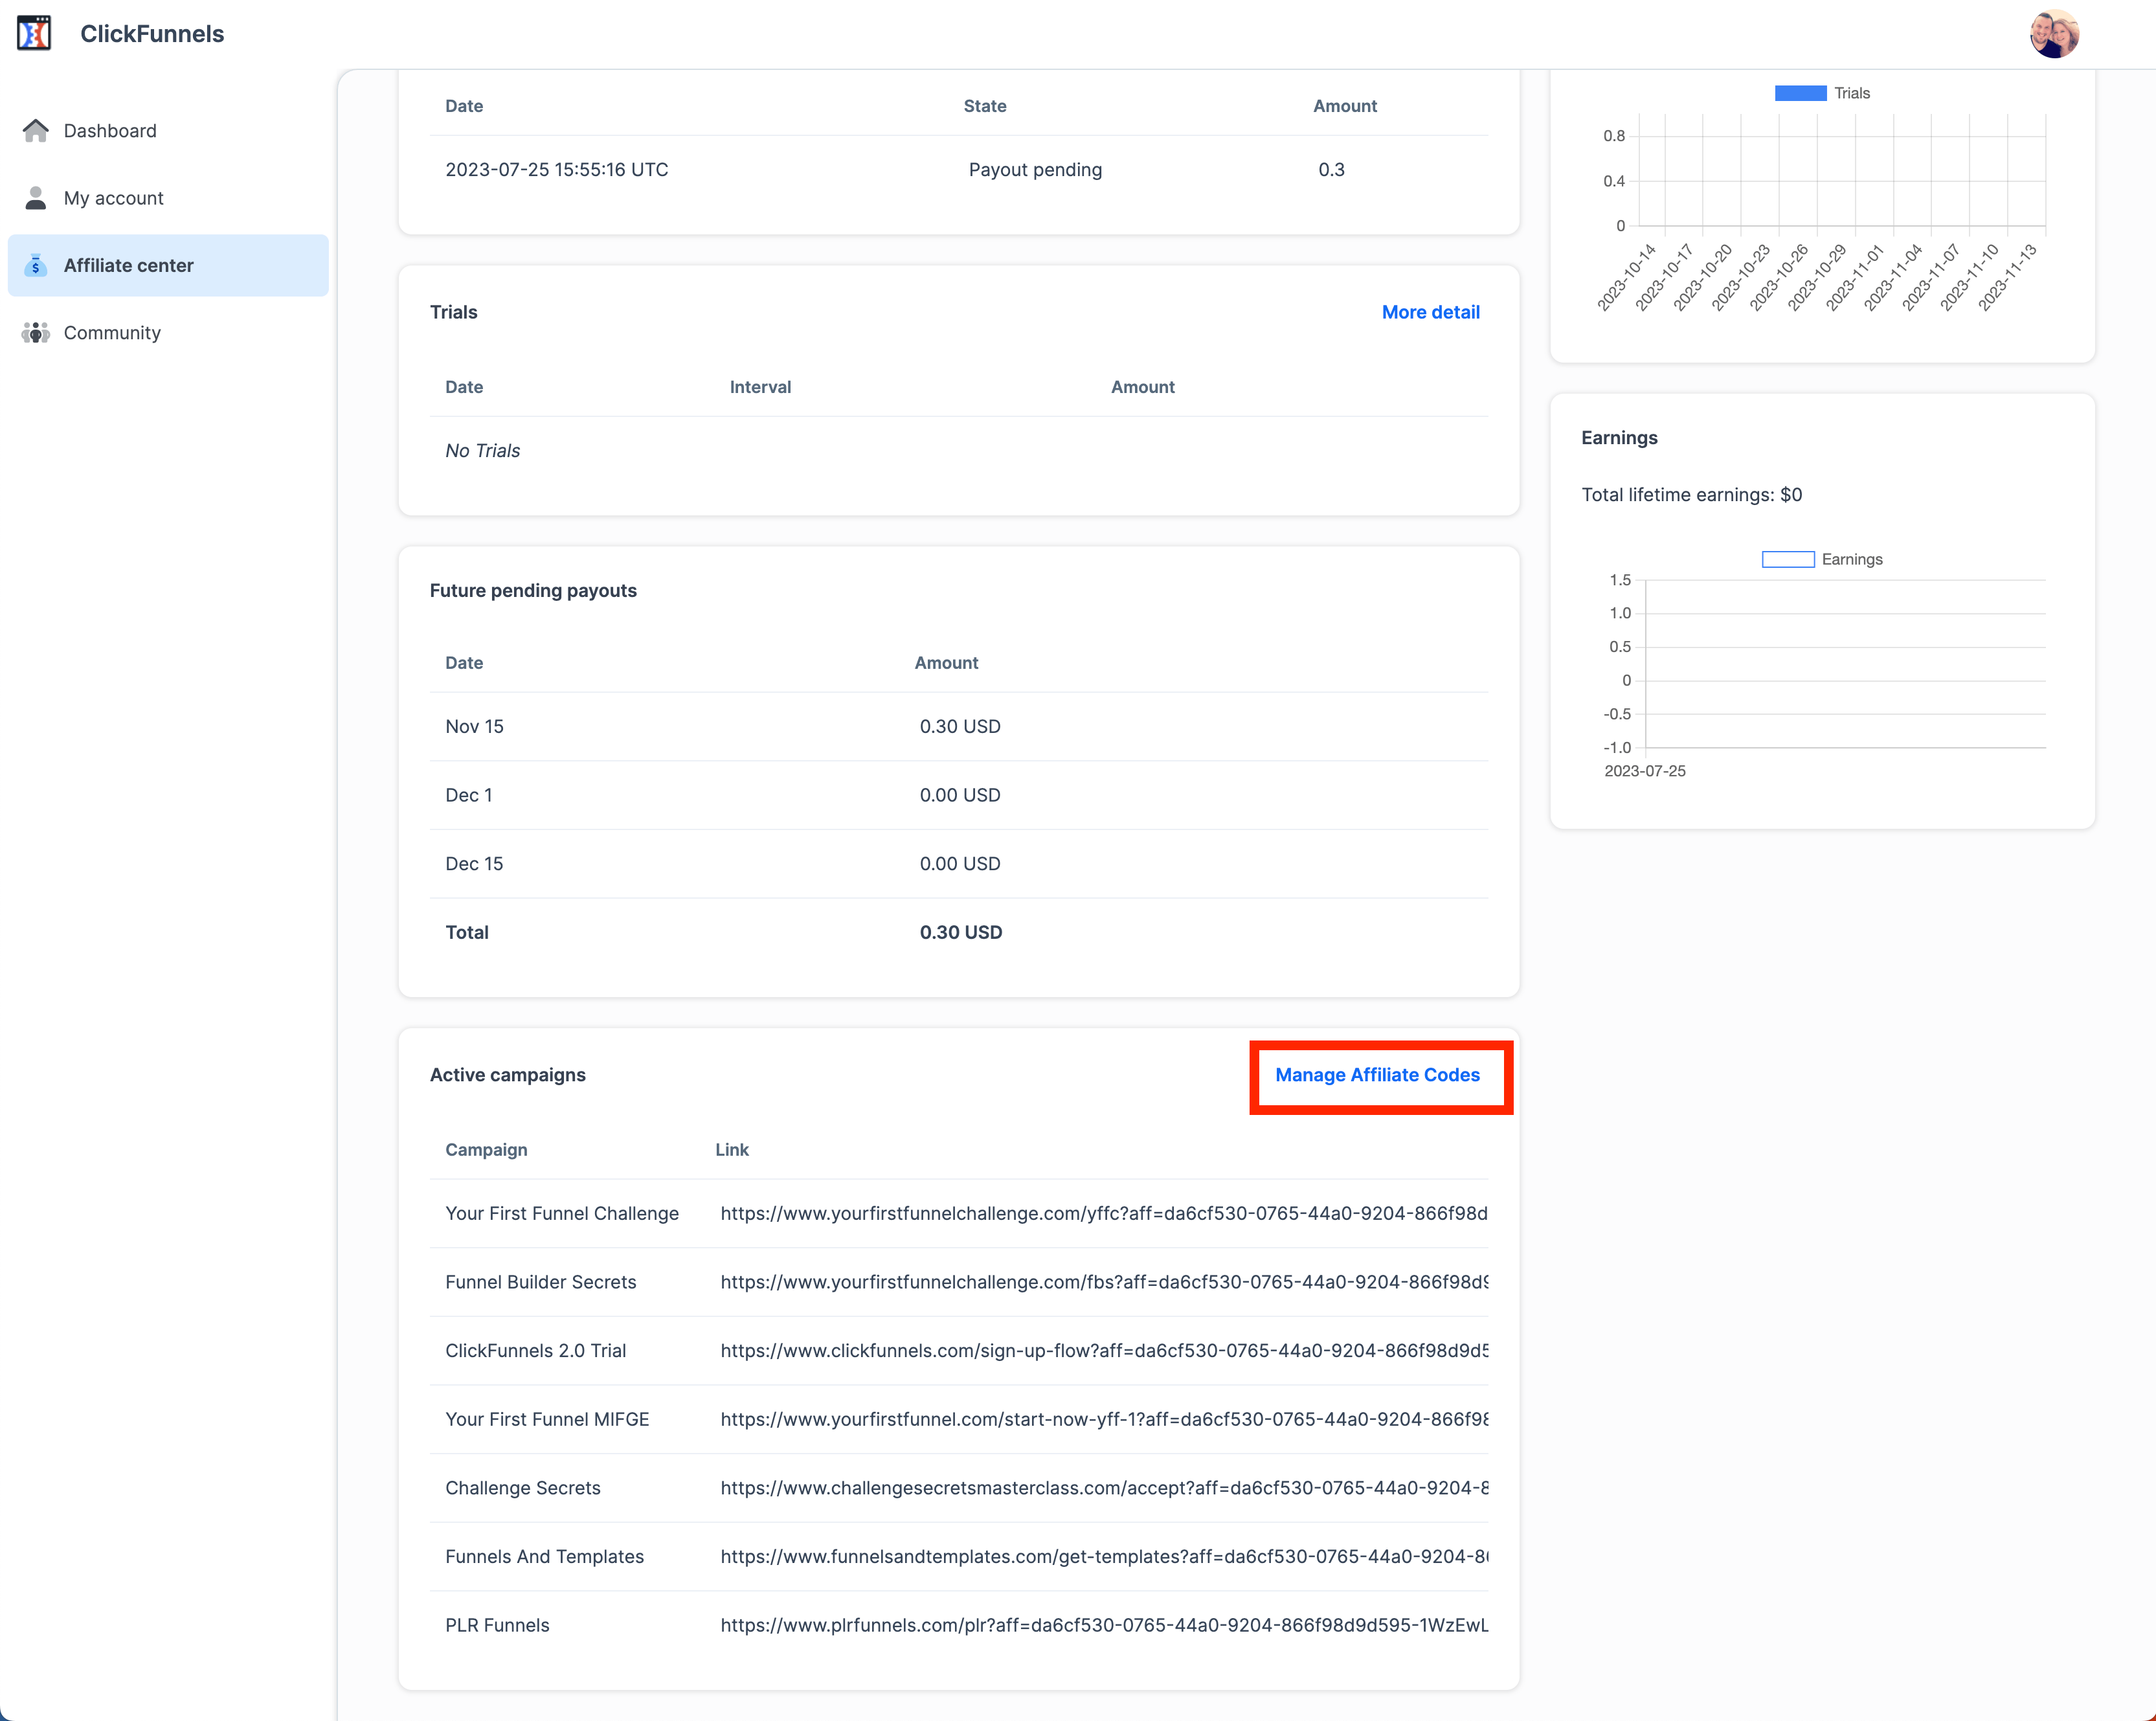Image resolution: width=2156 pixels, height=1721 pixels.
Task: Select Challenge Secrets affiliate link
Action: pyautogui.click(x=1104, y=1488)
